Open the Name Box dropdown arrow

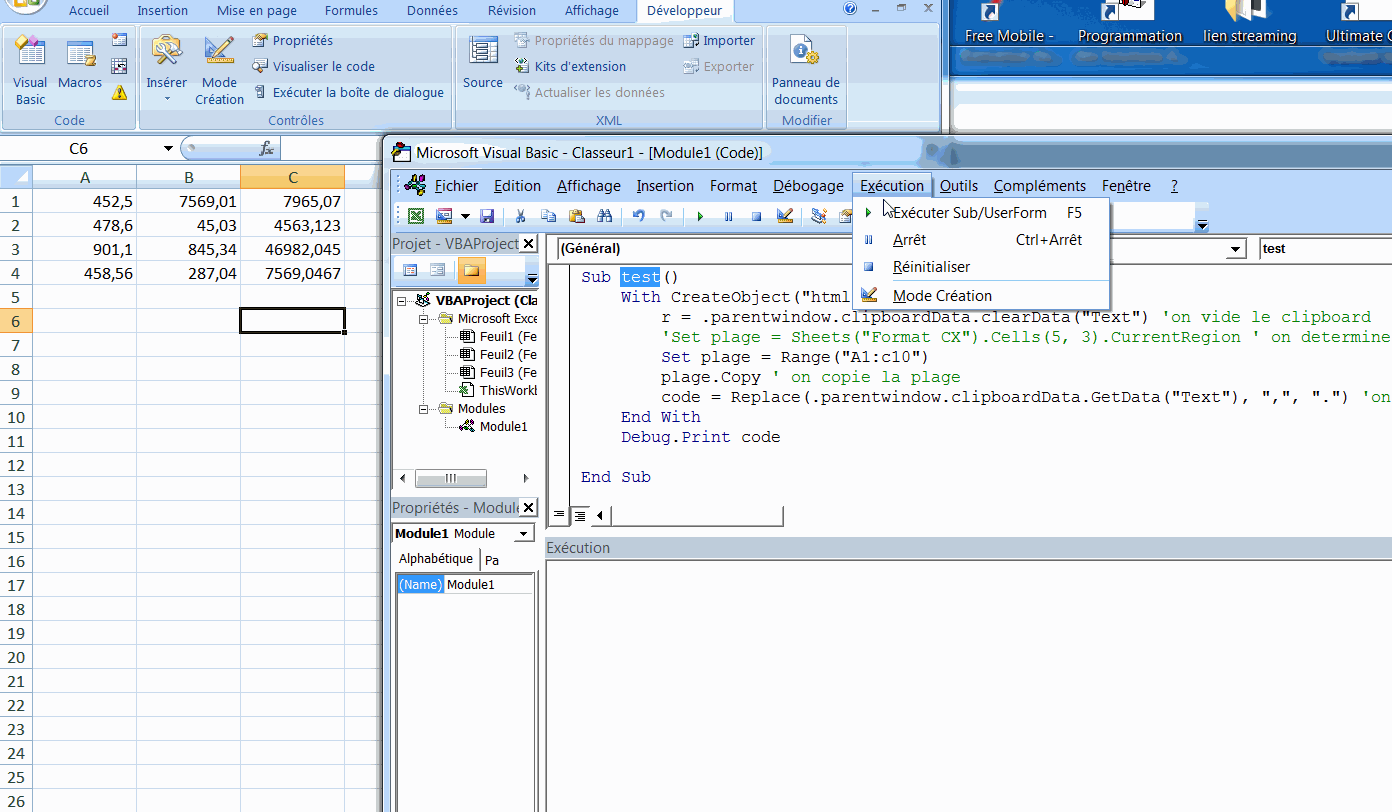coord(168,149)
